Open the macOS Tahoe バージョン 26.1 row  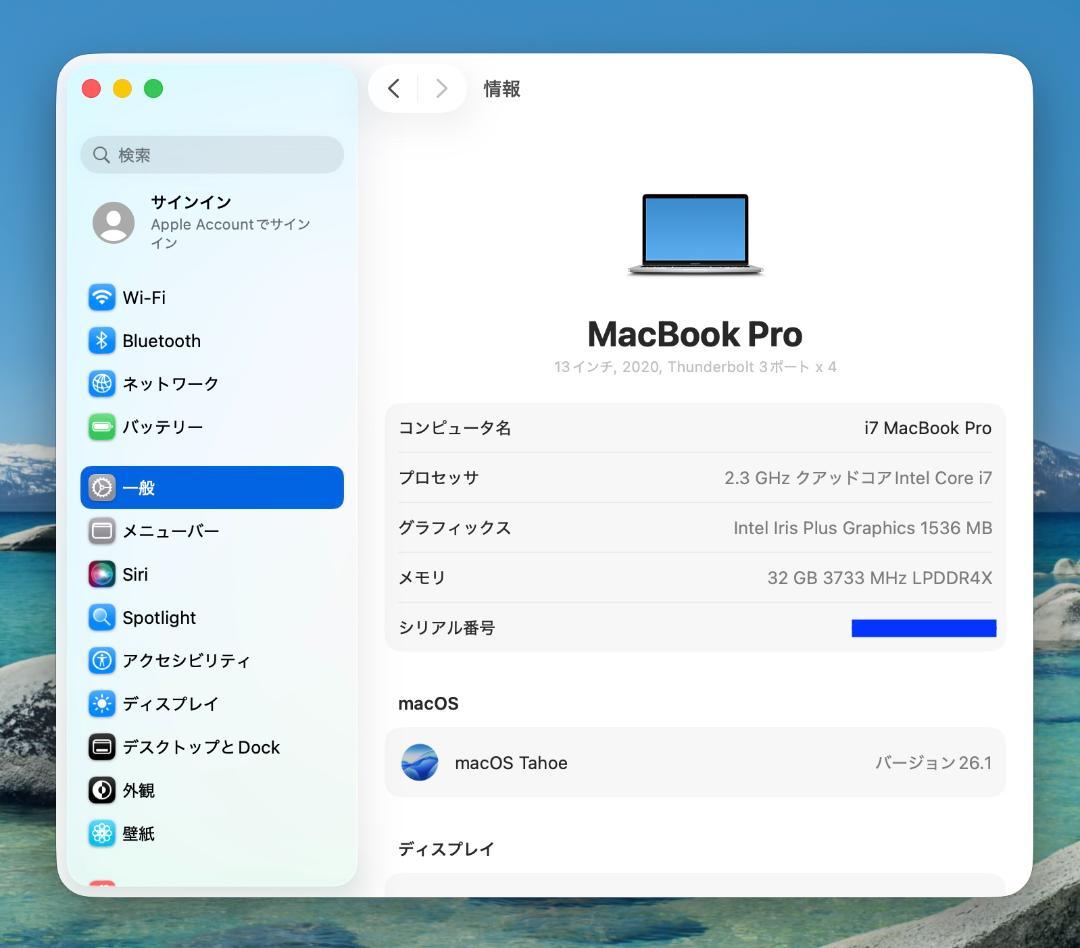coord(695,761)
